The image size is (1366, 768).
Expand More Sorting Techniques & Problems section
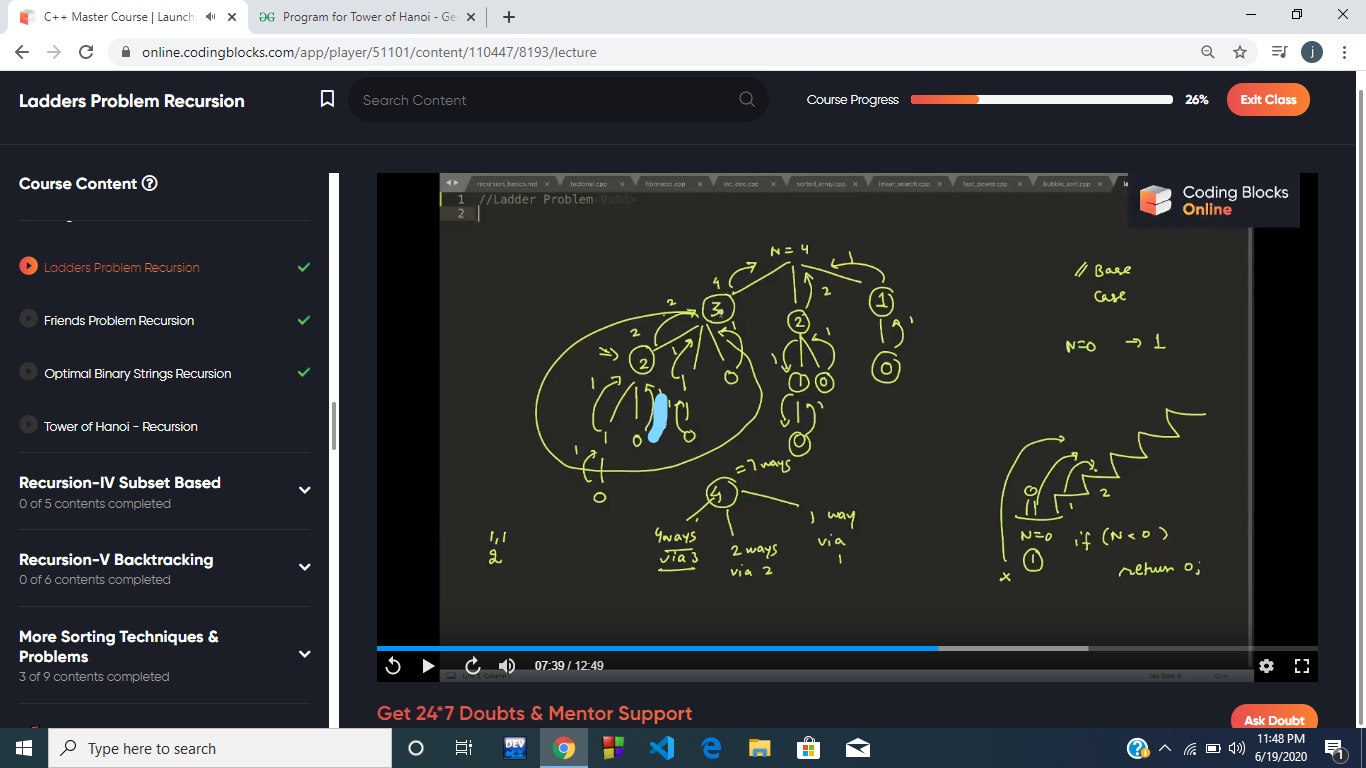(x=304, y=654)
